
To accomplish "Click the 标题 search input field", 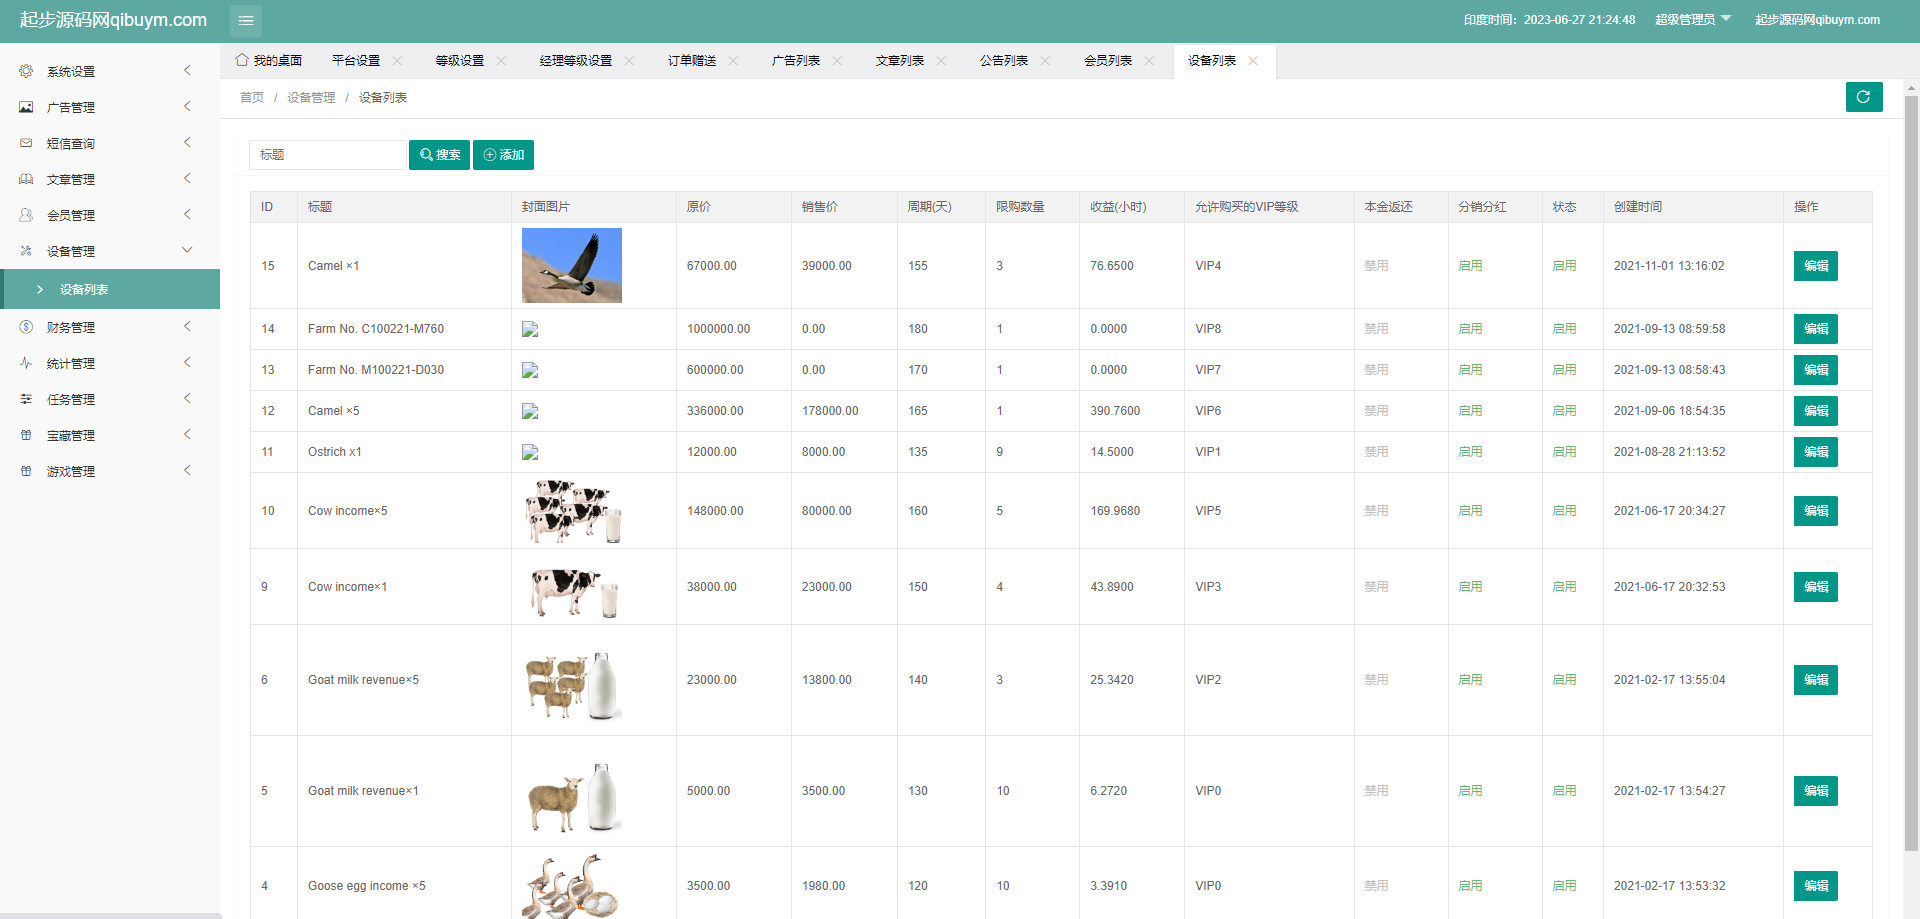I will 327,155.
